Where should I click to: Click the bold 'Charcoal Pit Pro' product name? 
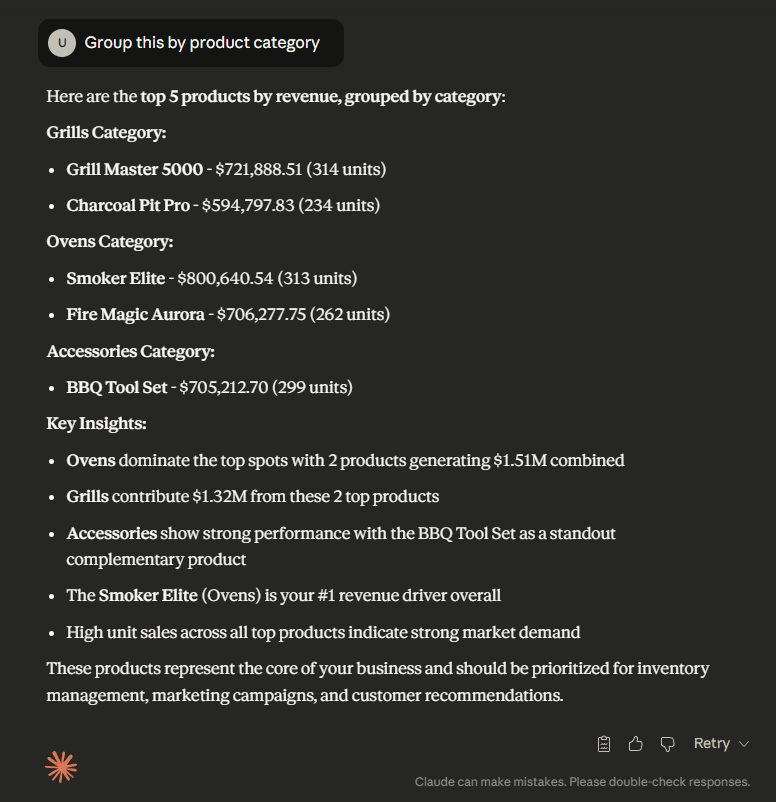tap(128, 205)
